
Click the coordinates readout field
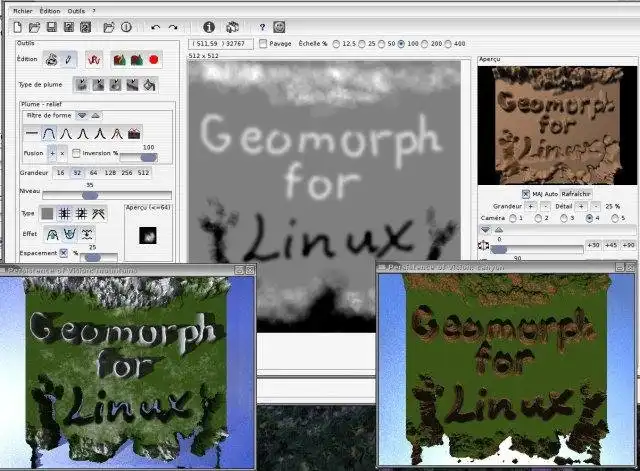pyautogui.click(x=221, y=44)
